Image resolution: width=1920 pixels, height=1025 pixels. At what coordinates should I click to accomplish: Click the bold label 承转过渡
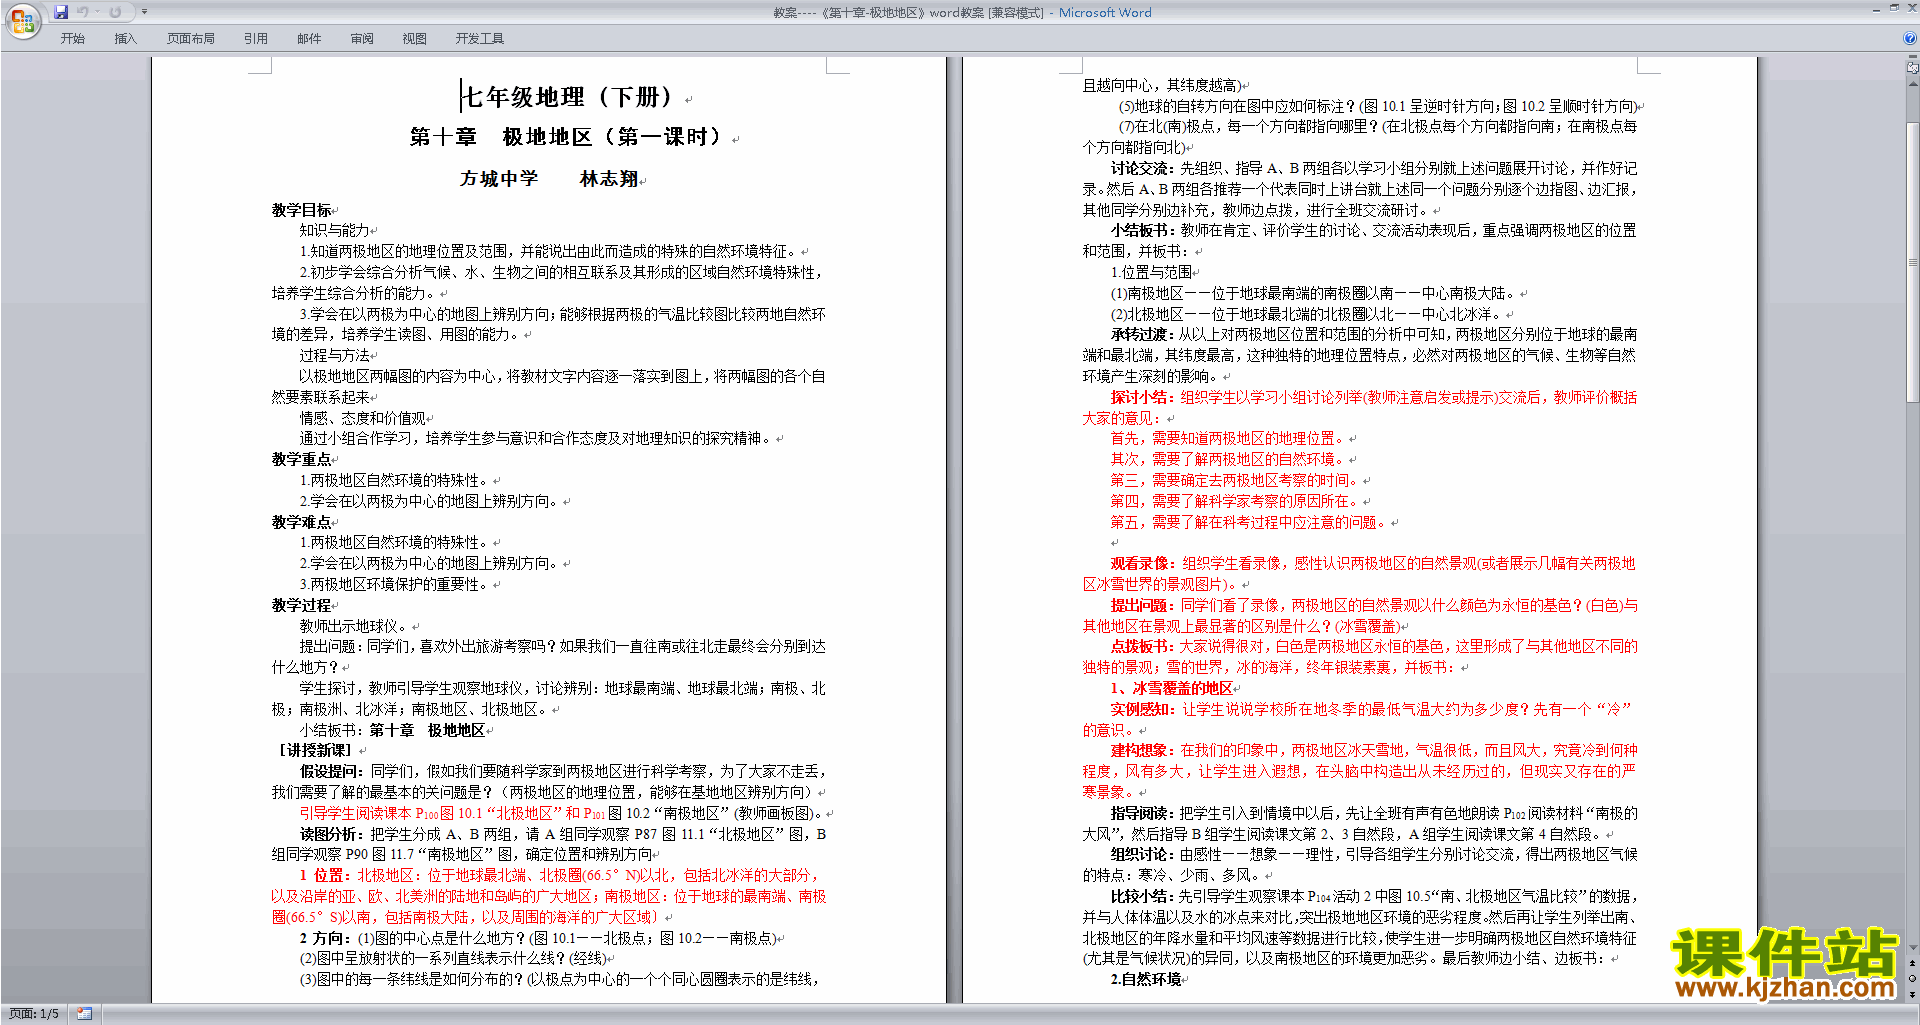(1141, 335)
